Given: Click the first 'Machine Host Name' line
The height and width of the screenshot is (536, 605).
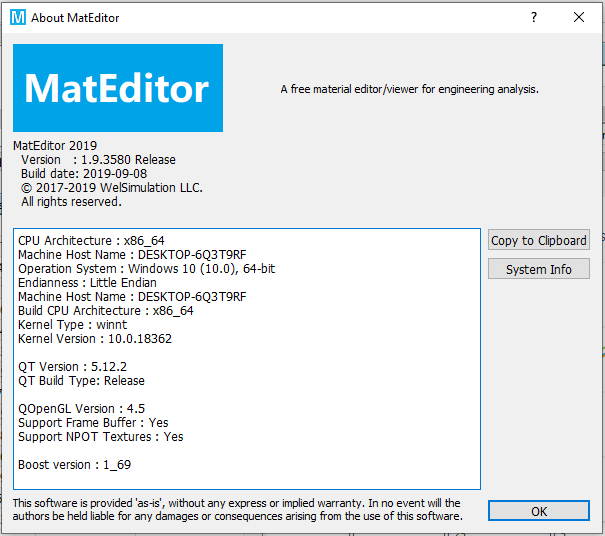Looking at the screenshot, I should [x=132, y=255].
